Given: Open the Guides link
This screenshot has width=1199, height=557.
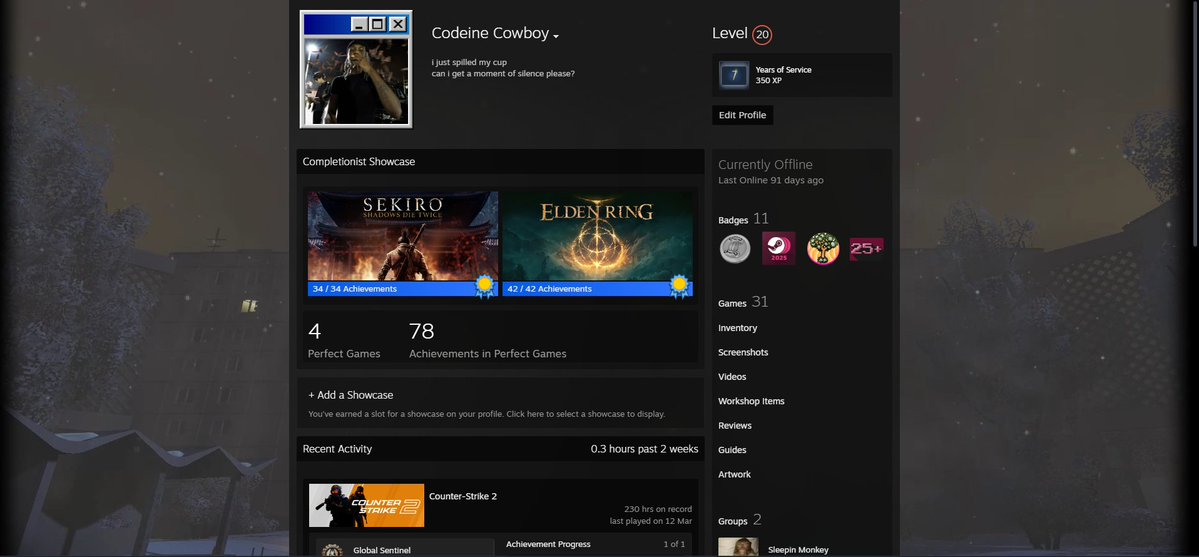Looking at the screenshot, I should point(732,451).
